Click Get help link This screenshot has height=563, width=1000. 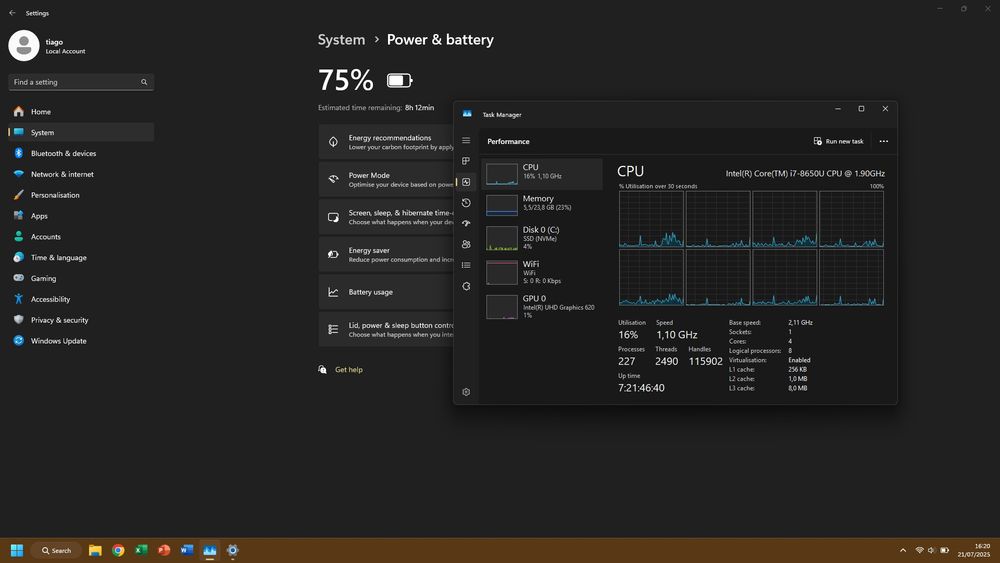[349, 370]
